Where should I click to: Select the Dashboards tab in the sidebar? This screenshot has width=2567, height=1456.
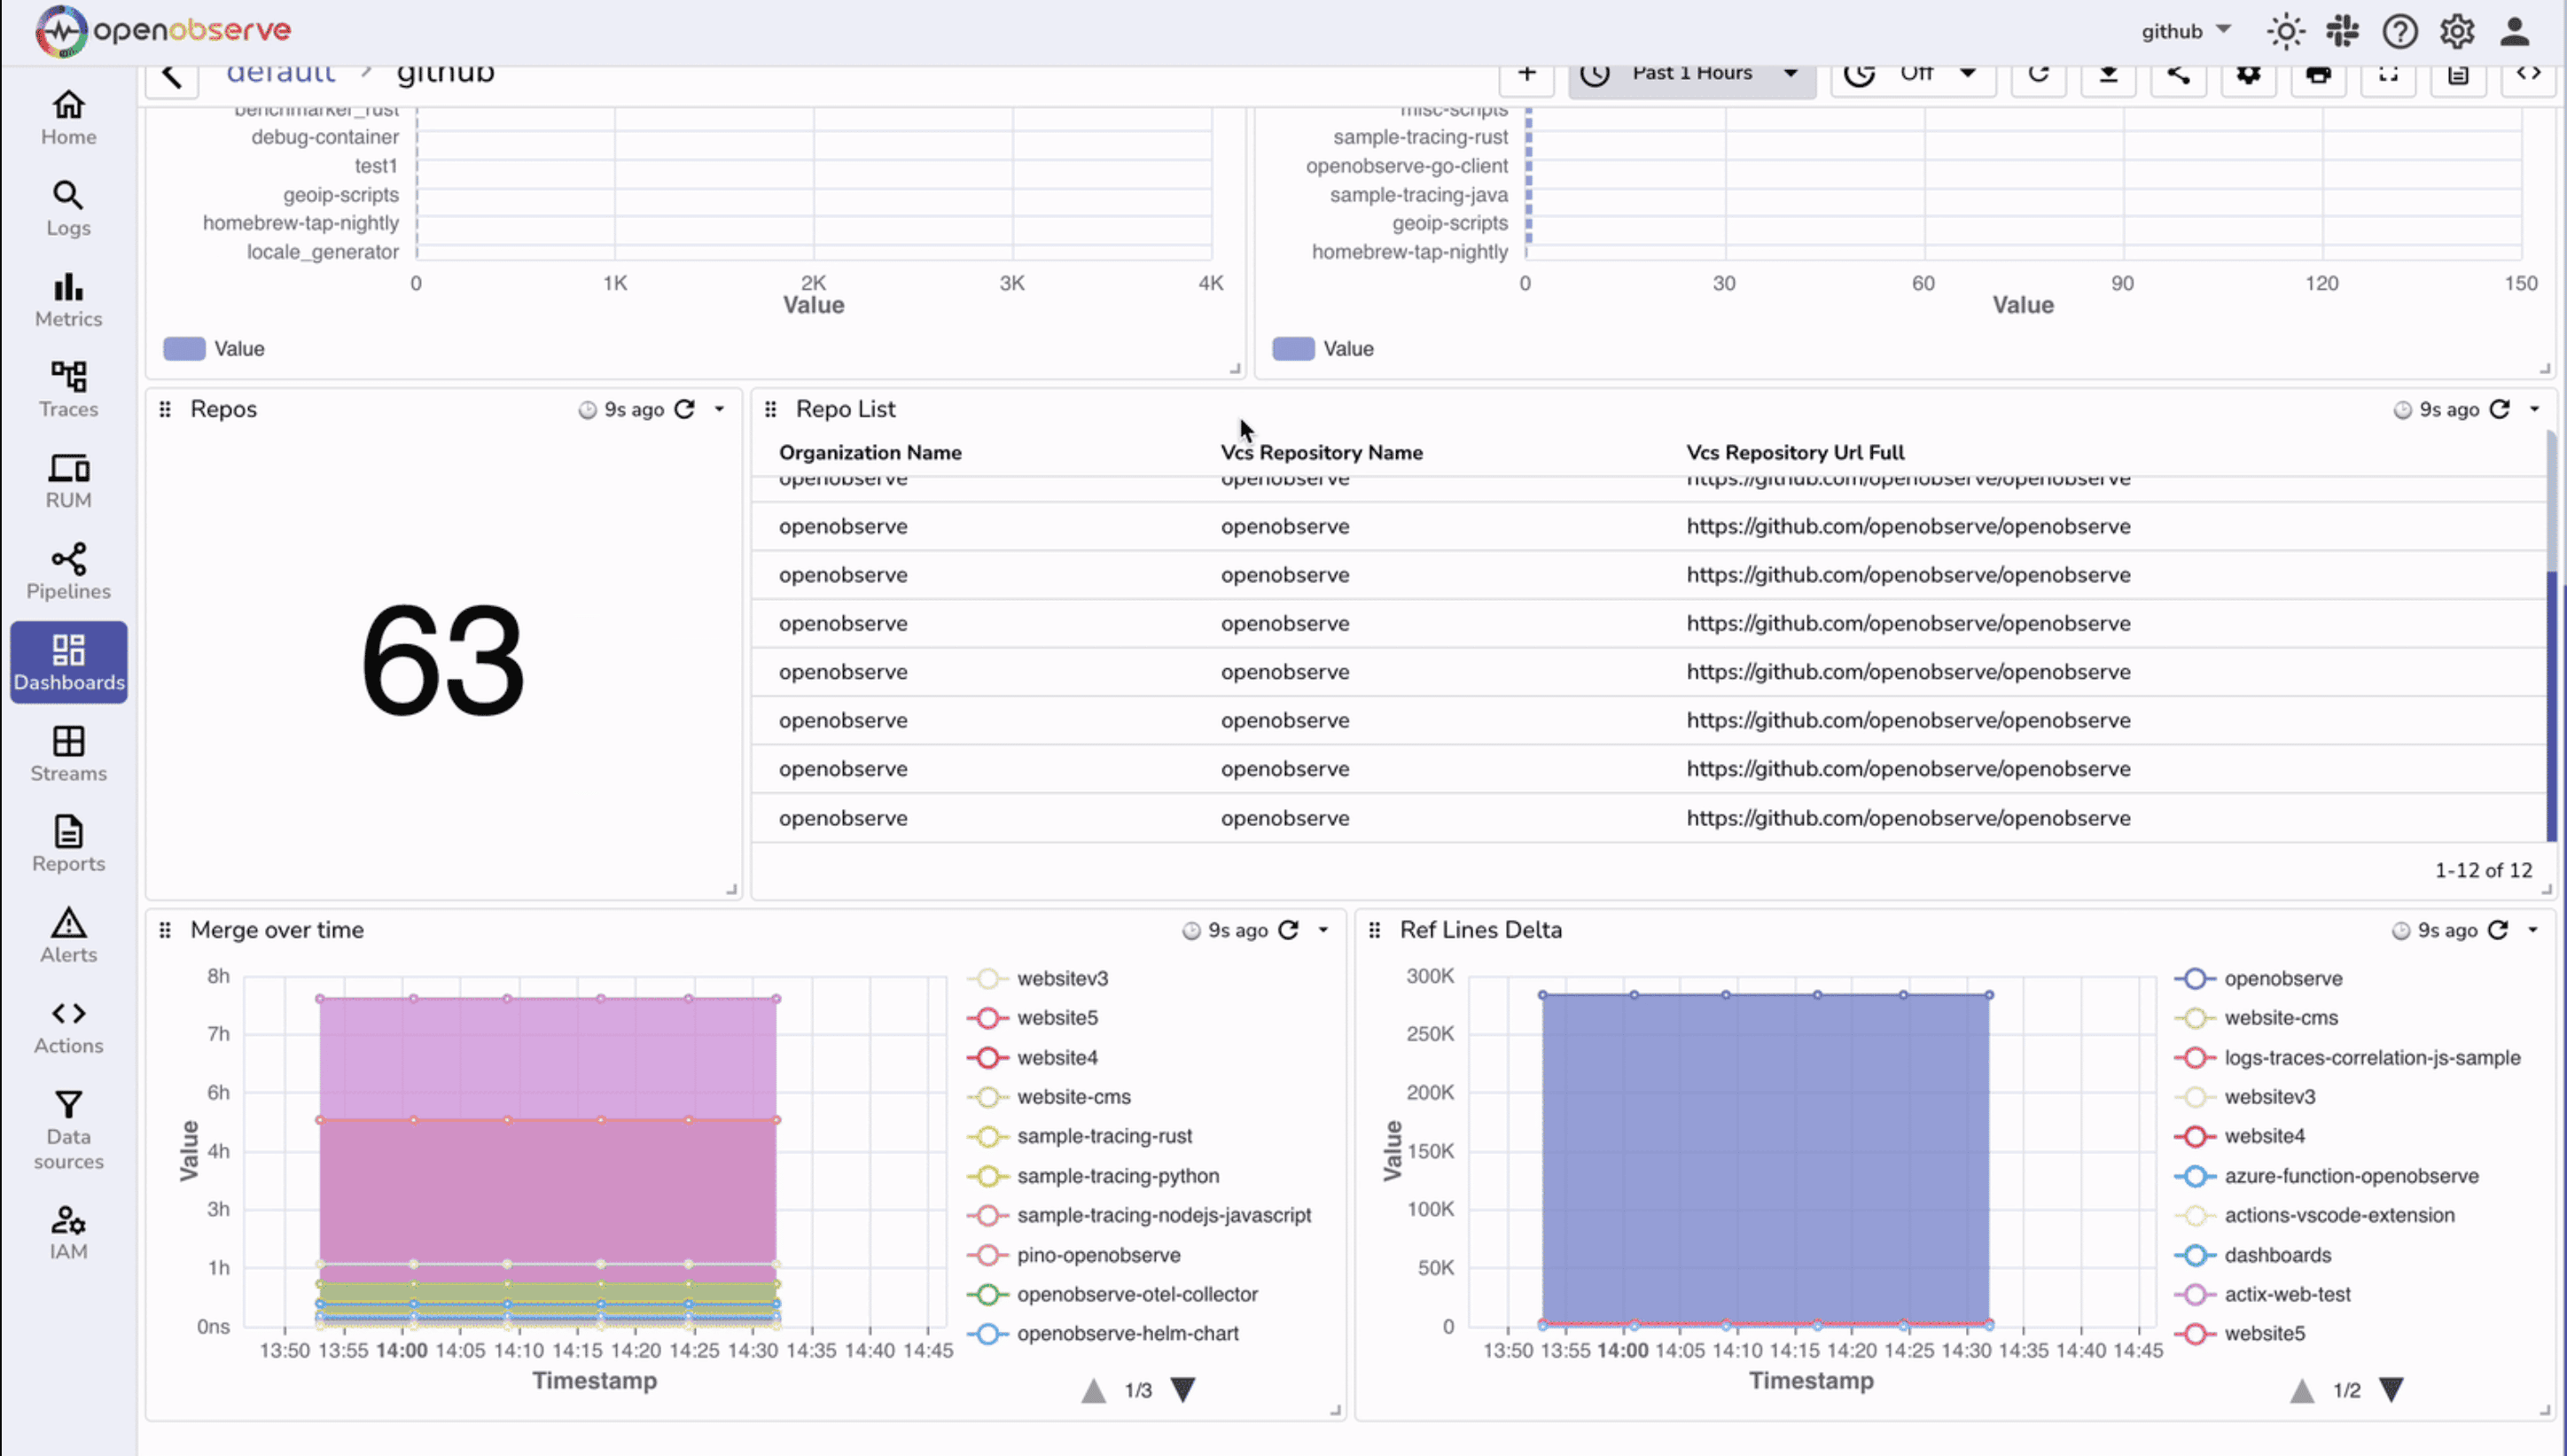[x=68, y=661]
